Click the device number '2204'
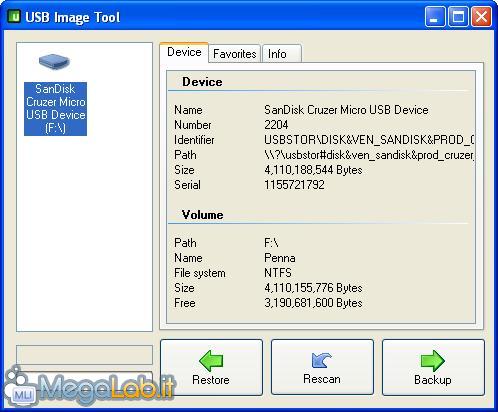The width and height of the screenshot is (498, 412). pos(276,125)
